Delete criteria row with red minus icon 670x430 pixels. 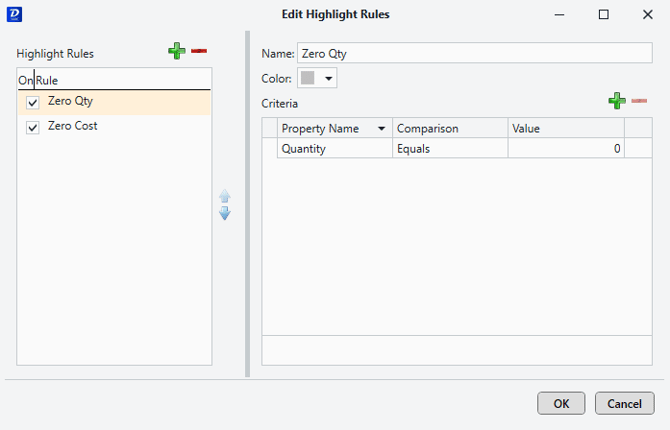coord(639,101)
